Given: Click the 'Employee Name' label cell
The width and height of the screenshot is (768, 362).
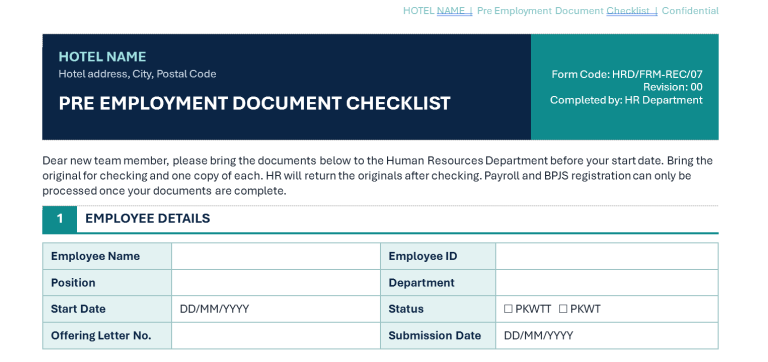Looking at the screenshot, I should point(107,256).
